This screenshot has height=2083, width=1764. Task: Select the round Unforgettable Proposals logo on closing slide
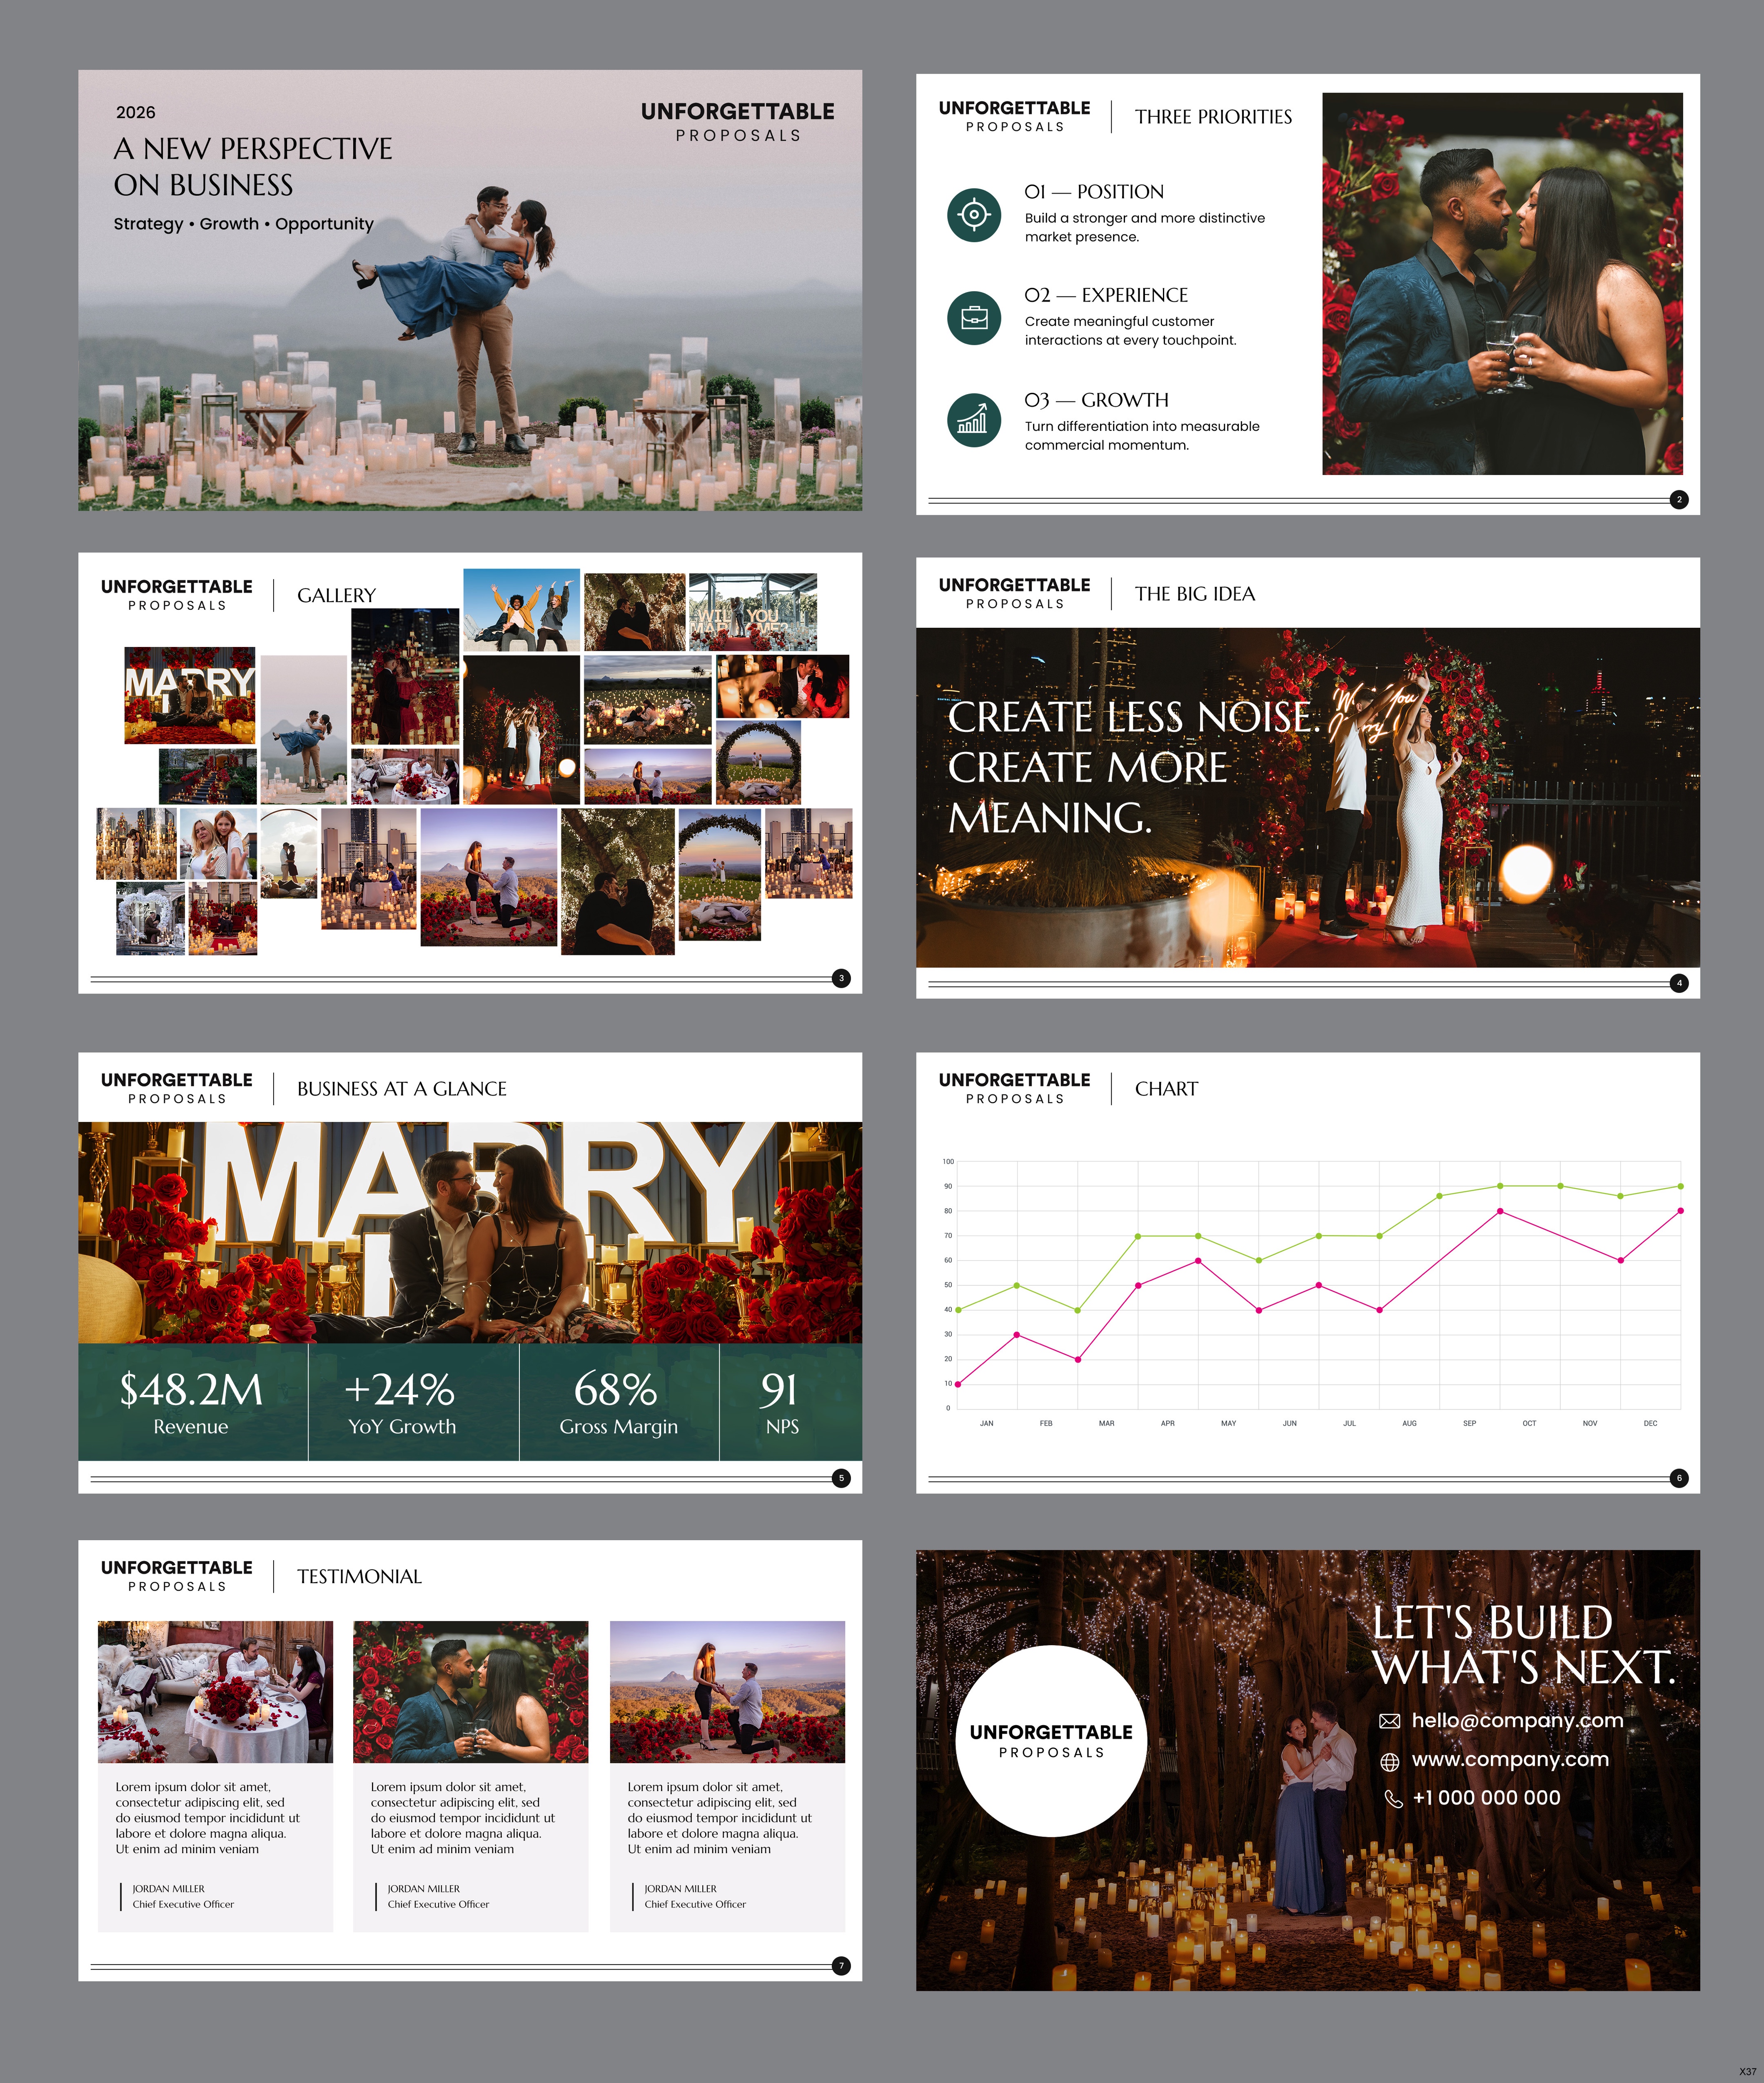1051,1741
